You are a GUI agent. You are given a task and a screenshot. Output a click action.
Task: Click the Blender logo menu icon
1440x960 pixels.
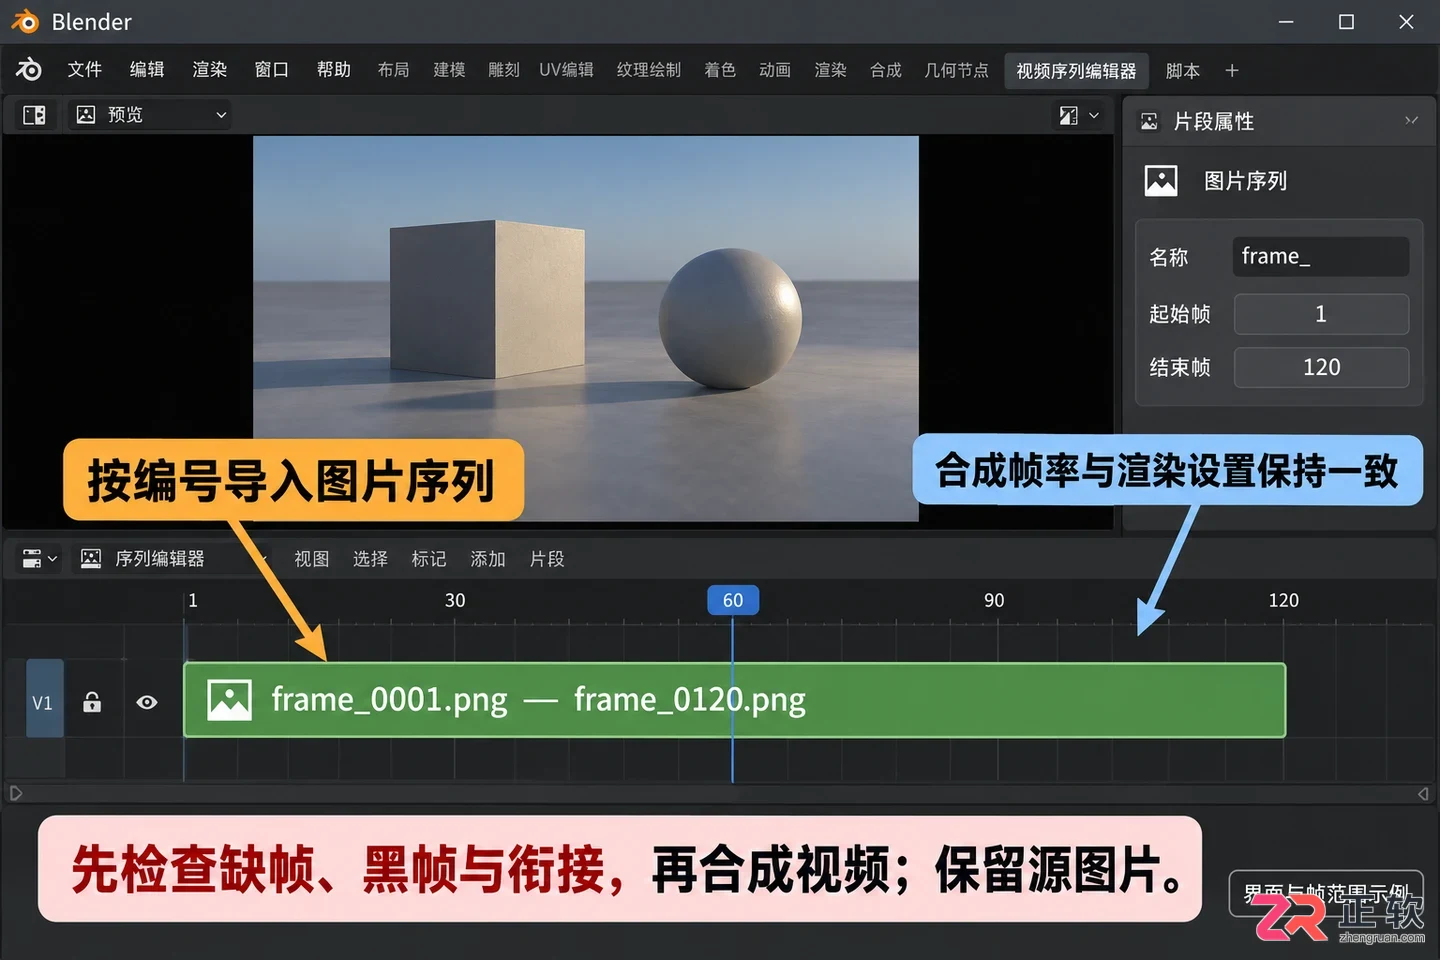pos(29,69)
